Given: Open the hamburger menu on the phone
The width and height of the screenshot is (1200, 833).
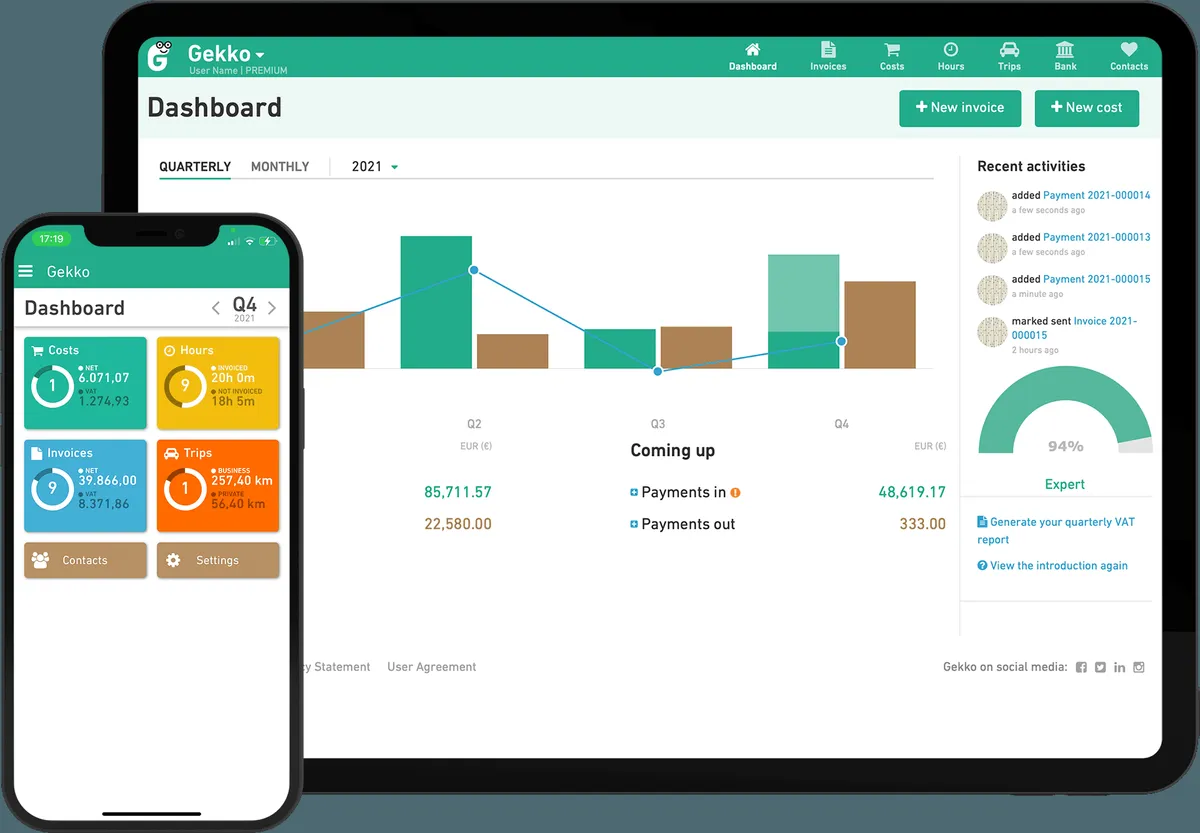Looking at the screenshot, I should (x=26, y=271).
